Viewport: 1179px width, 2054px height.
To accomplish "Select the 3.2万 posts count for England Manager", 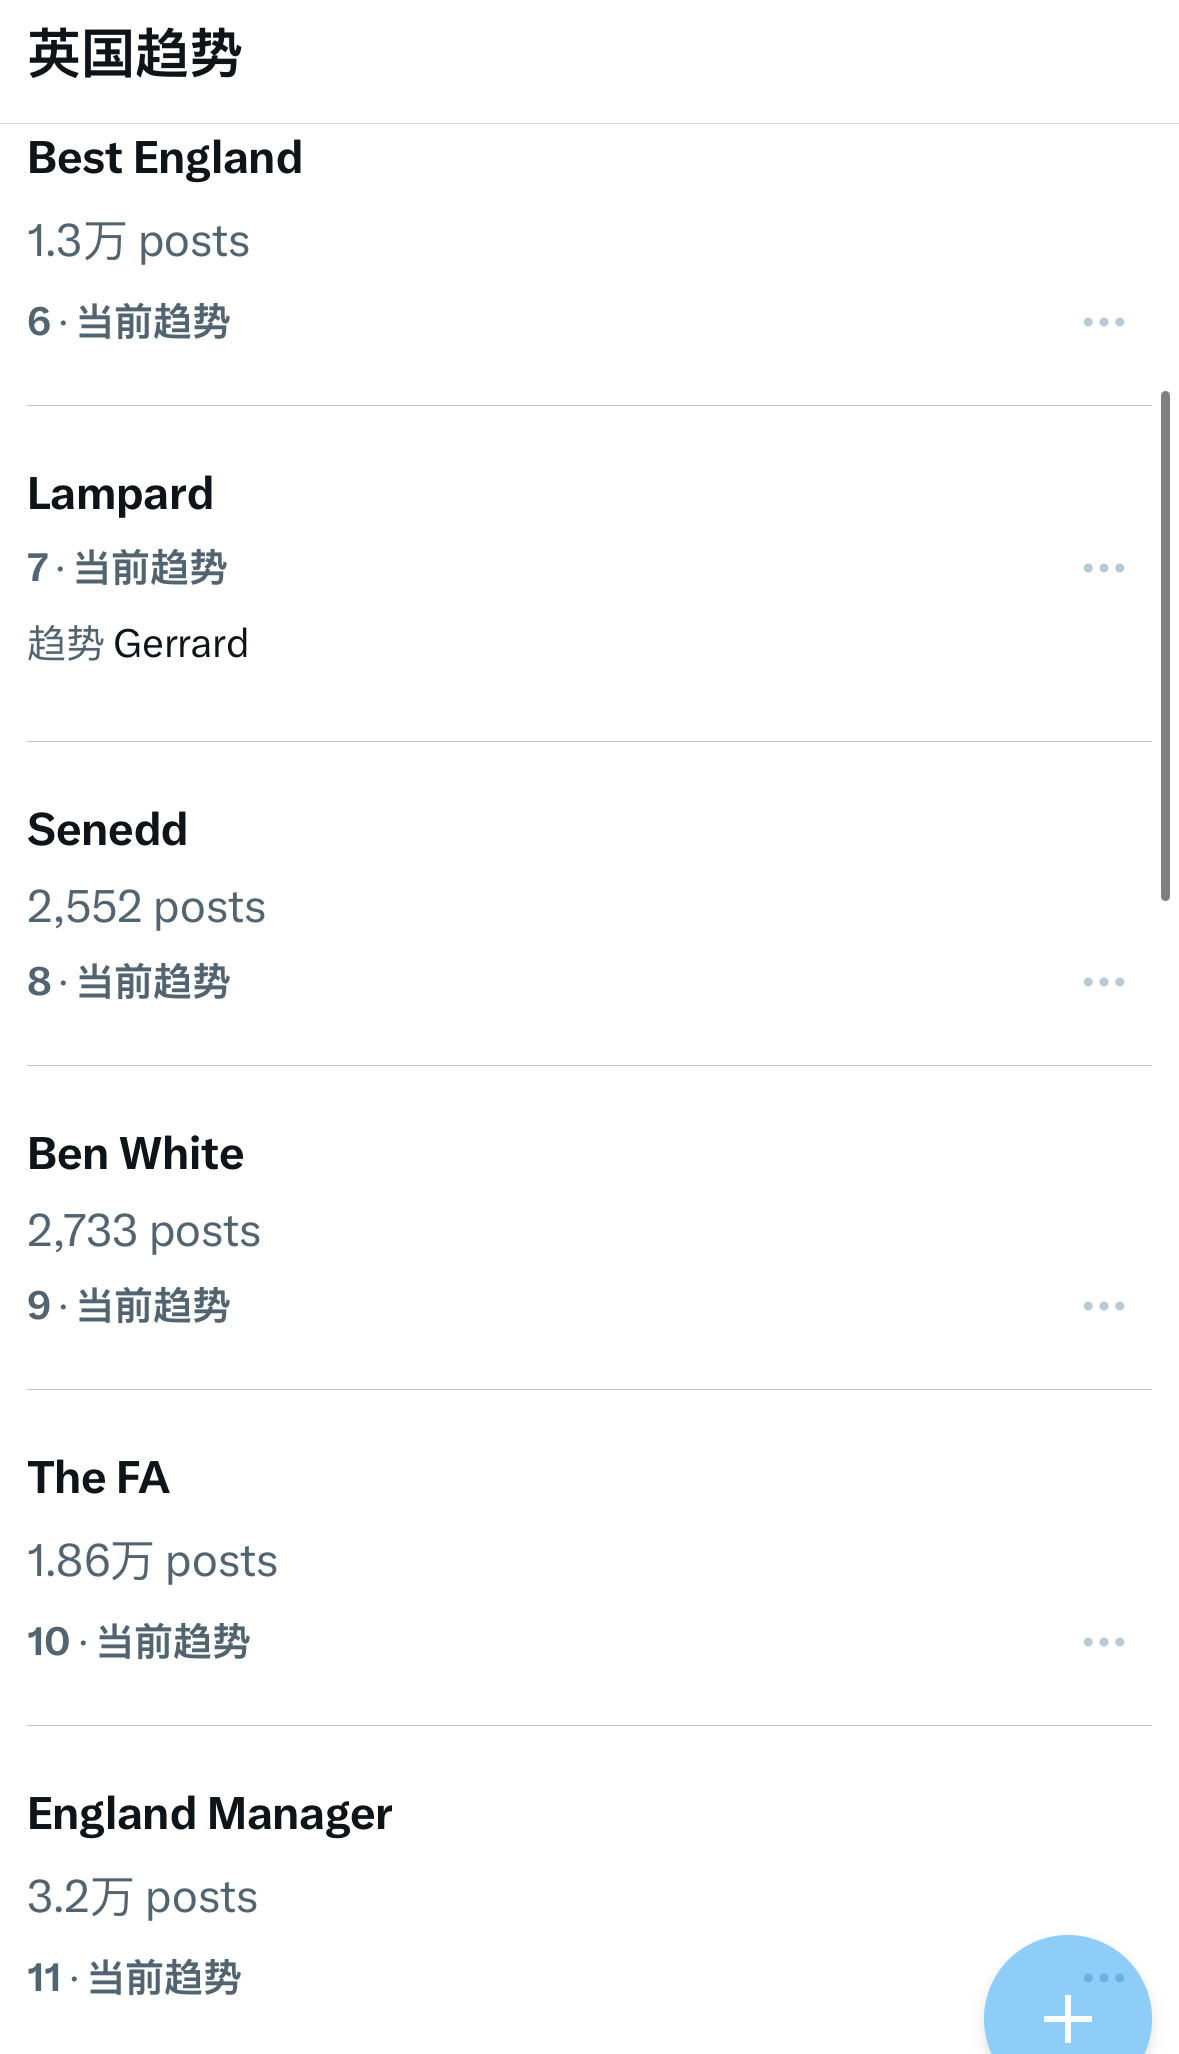I will [142, 1897].
